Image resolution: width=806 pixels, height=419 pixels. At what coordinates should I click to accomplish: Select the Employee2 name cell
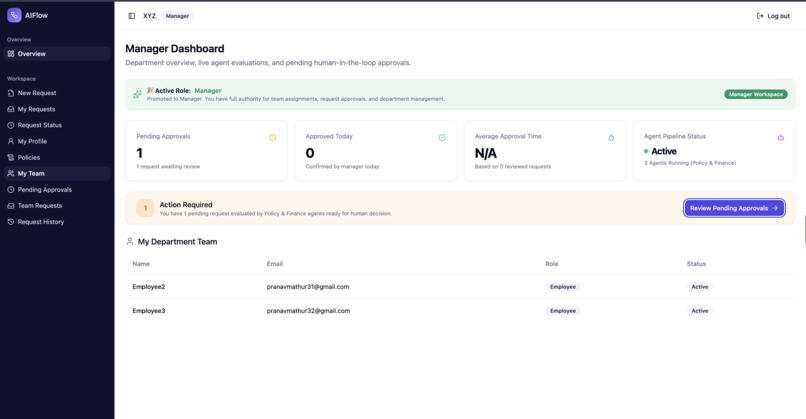149,287
